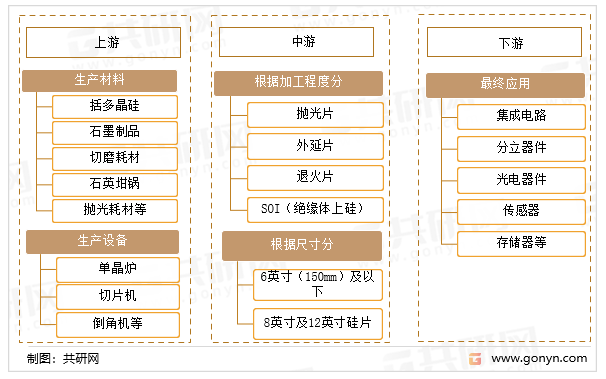Screen dimensions: 606x379
Task: Select the 生产设备 category bar
Action: click(102, 242)
